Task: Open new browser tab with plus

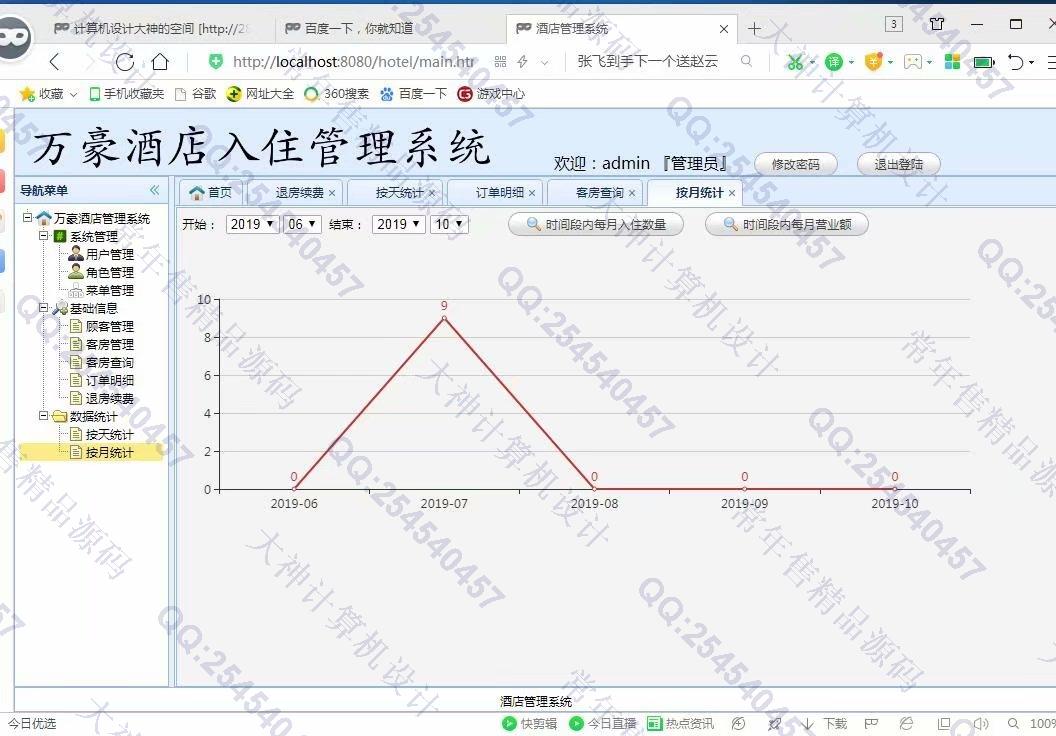Action: click(x=755, y=29)
